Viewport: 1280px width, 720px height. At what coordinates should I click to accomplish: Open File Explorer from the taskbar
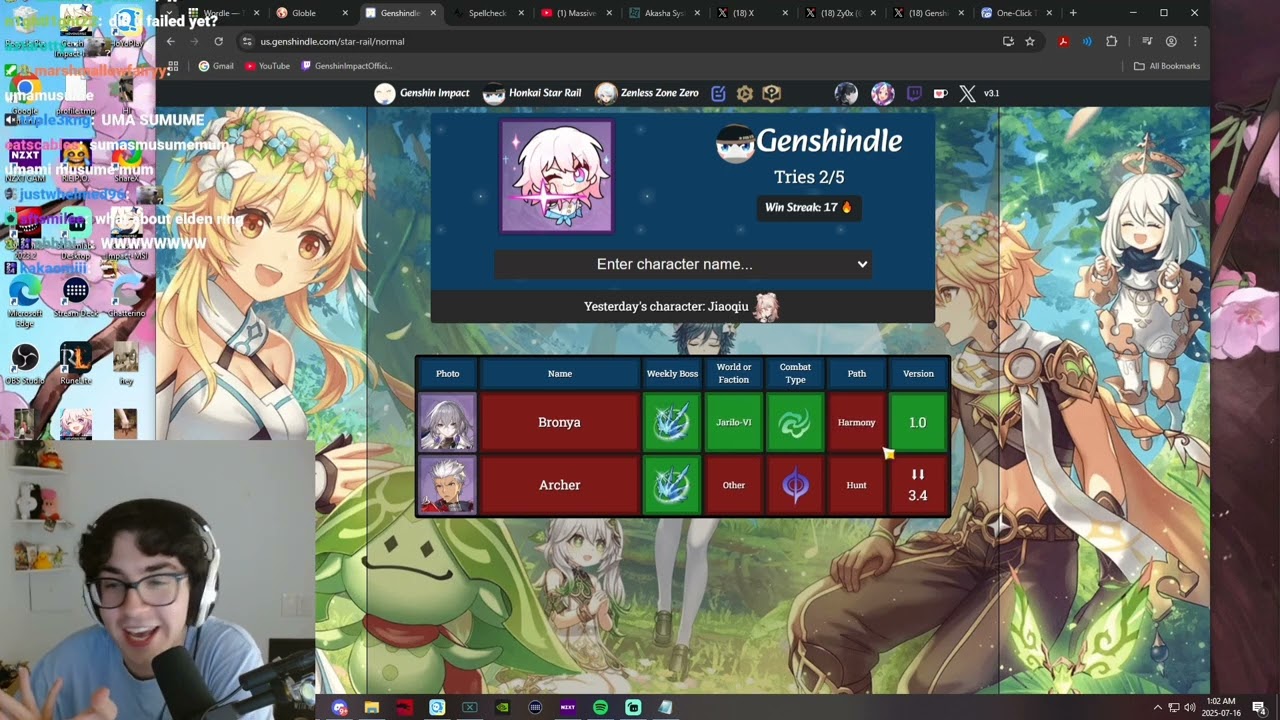coord(372,707)
